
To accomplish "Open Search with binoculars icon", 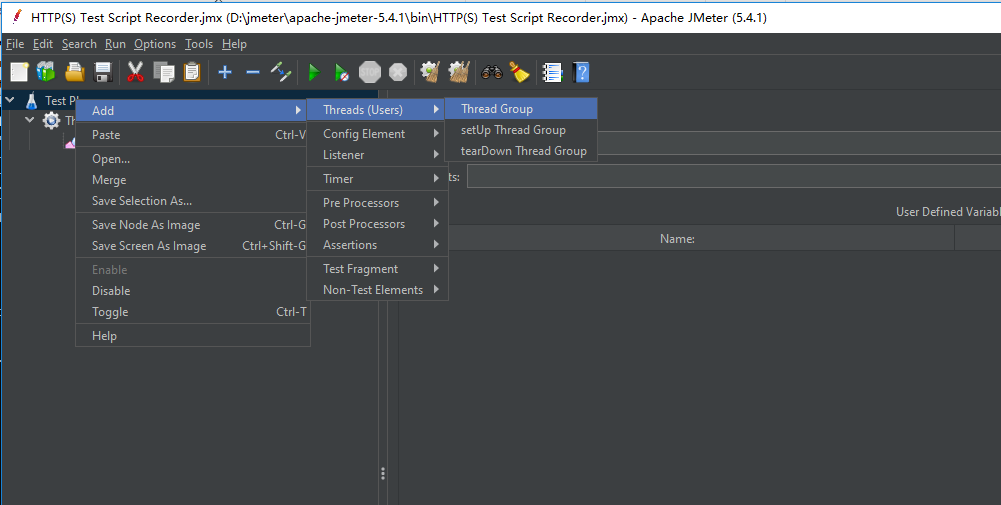I will (x=492, y=72).
